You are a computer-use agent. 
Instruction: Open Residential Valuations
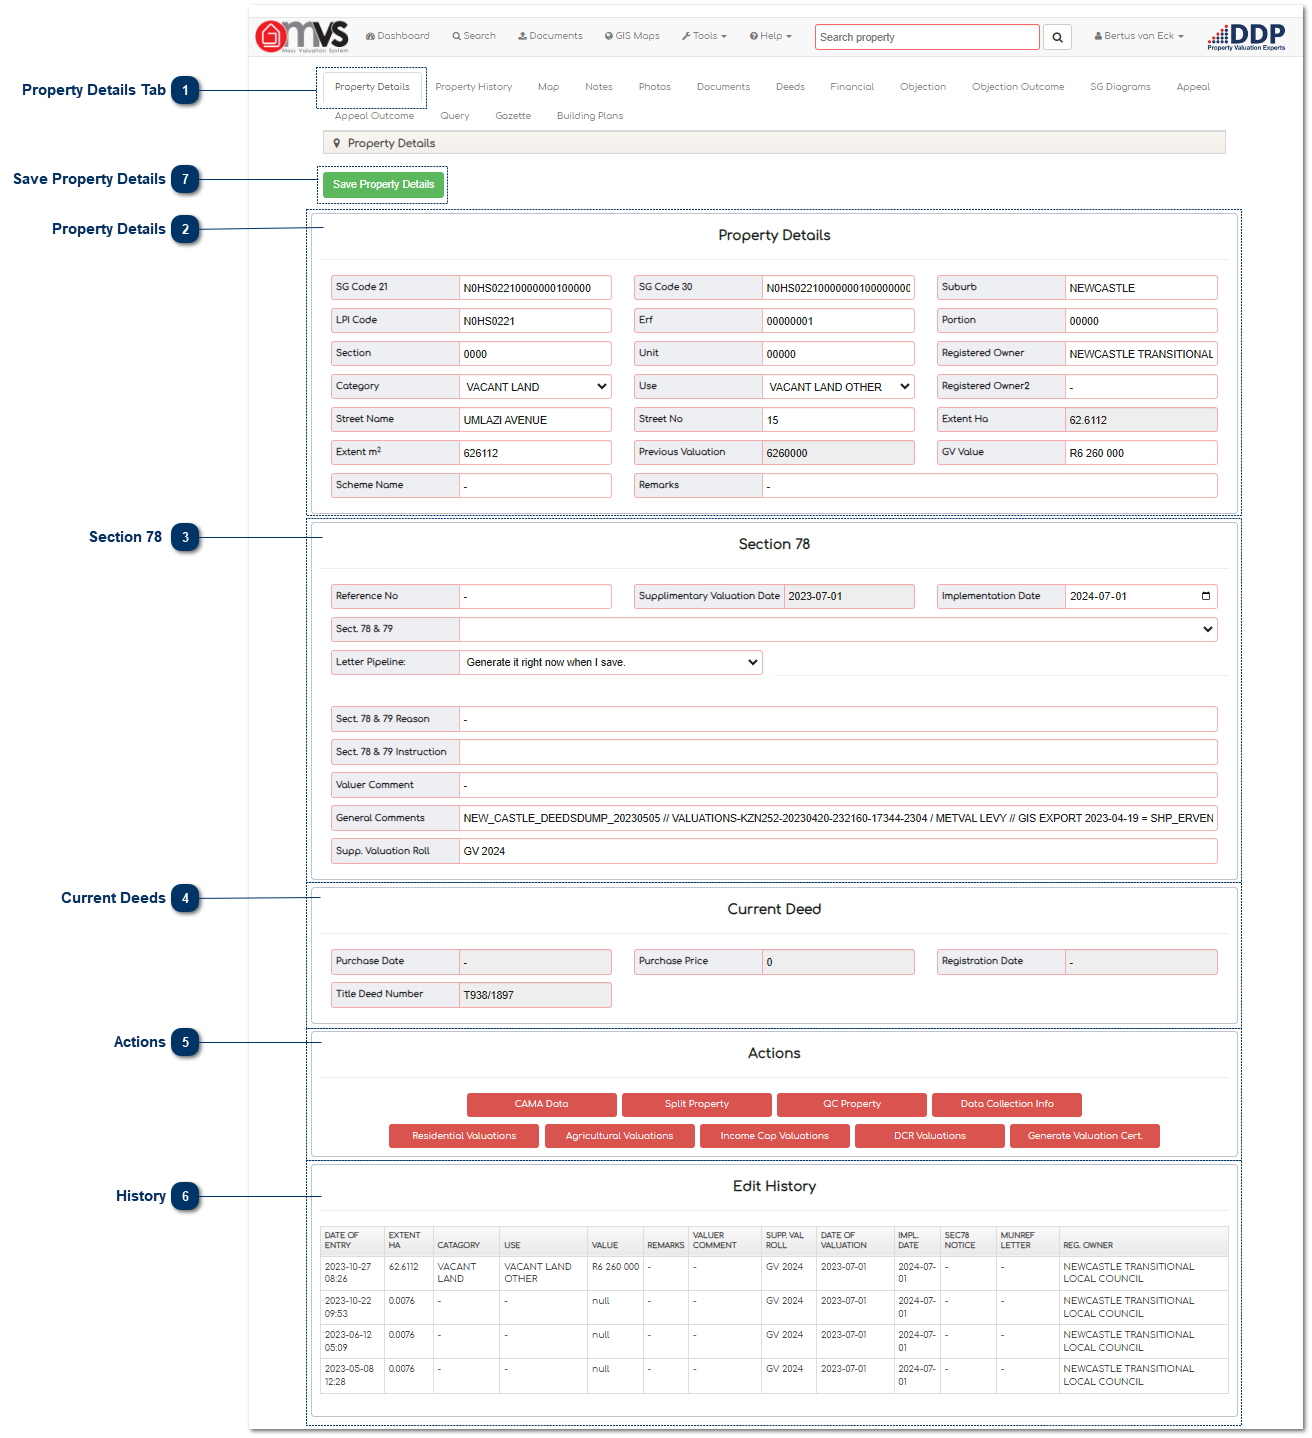click(x=464, y=1136)
